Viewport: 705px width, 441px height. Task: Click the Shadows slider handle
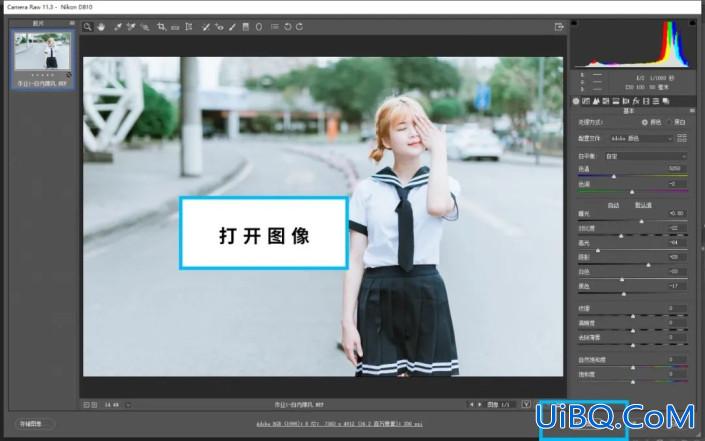pos(648,265)
